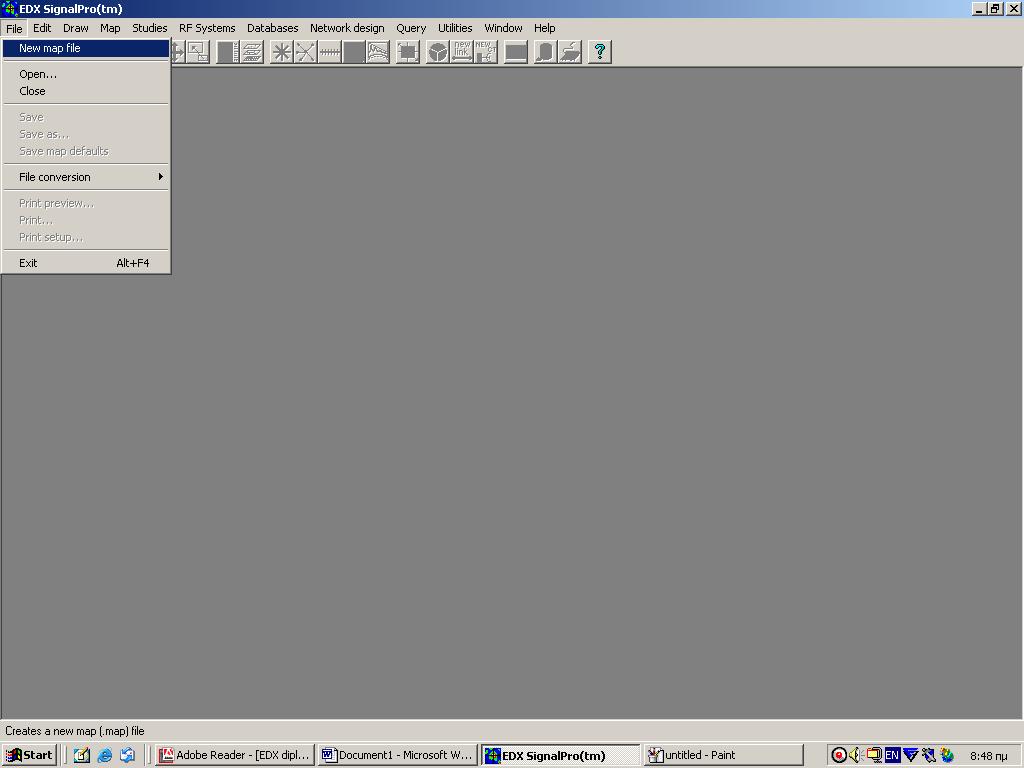Open the Help menu
This screenshot has height=768, width=1024.
[545, 28]
